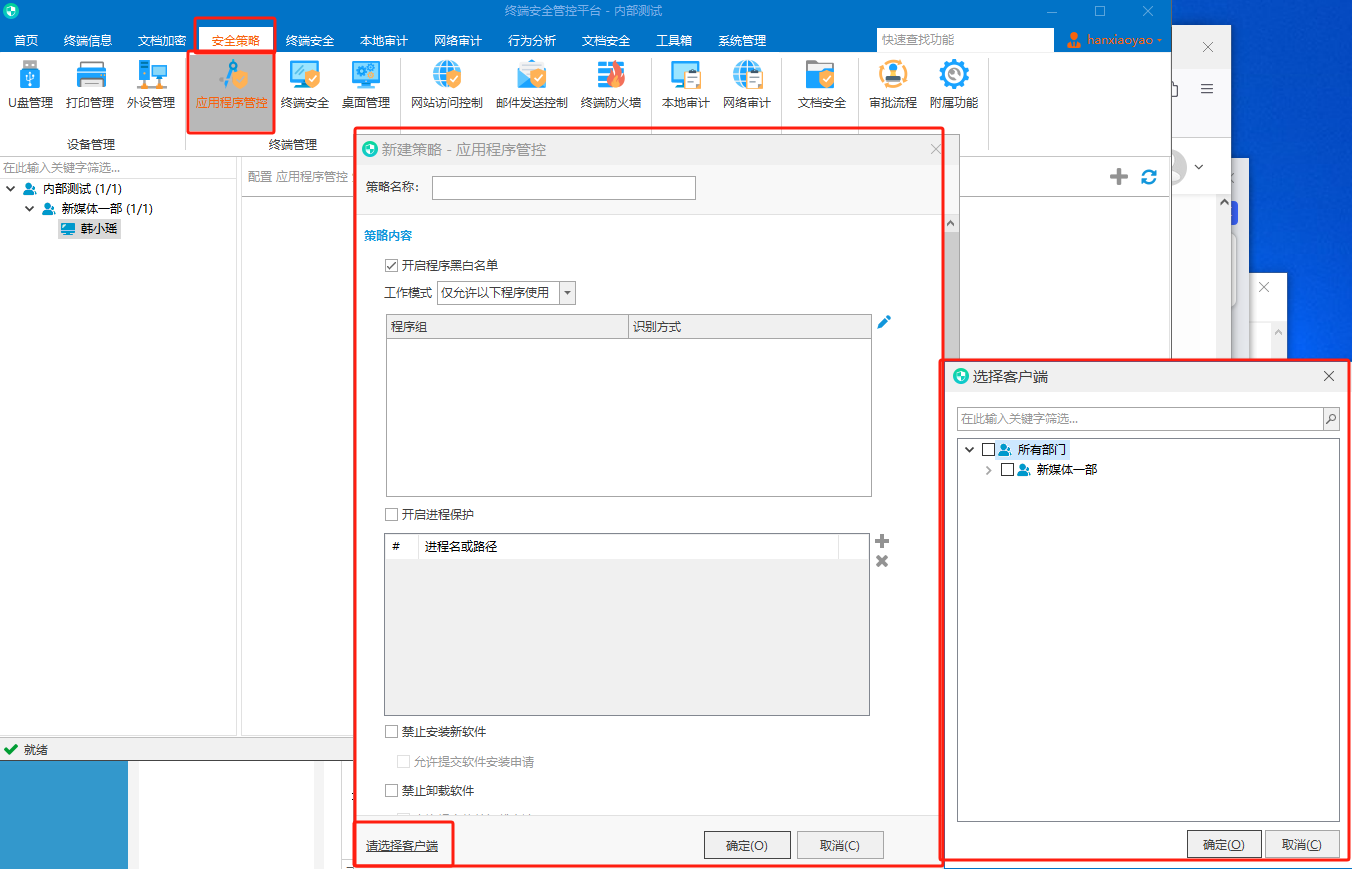Open 外设管理 peripheral tool
The image size is (1352, 869).
[151, 85]
